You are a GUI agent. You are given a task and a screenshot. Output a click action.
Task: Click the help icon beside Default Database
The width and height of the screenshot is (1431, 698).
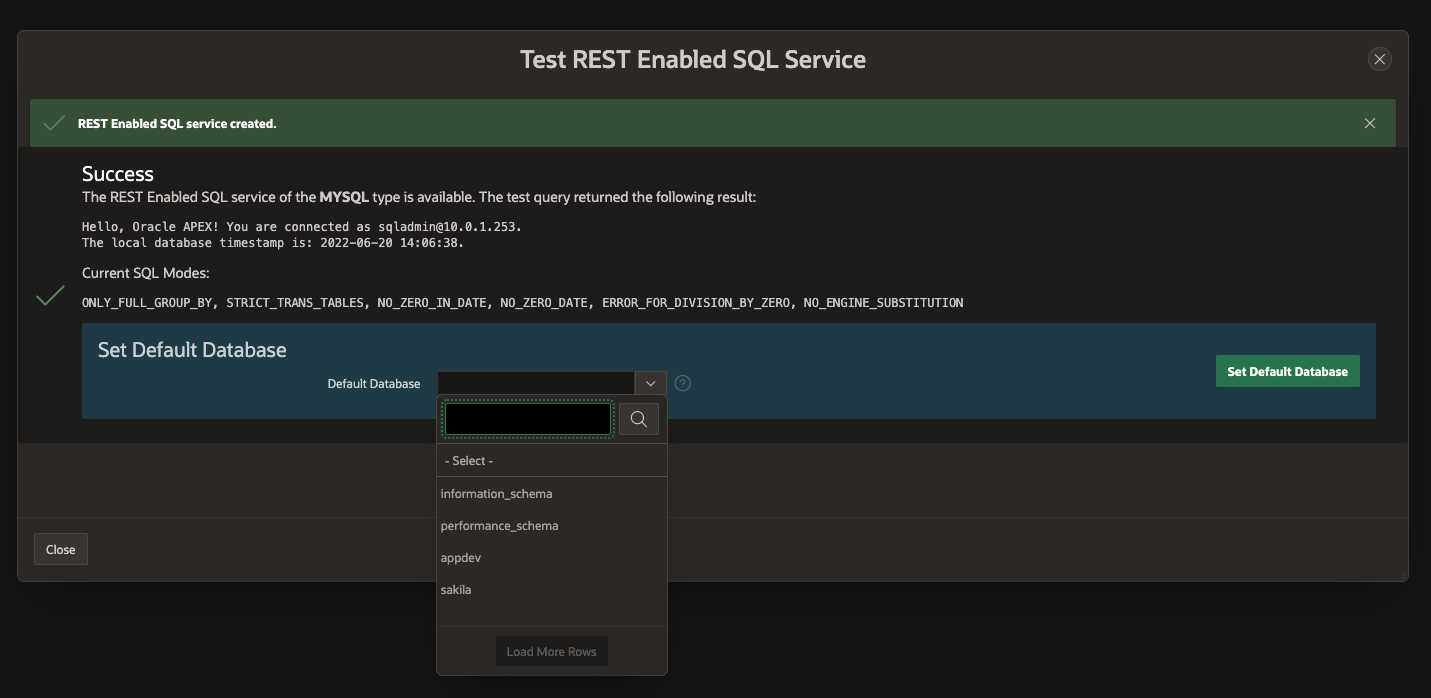coord(683,383)
